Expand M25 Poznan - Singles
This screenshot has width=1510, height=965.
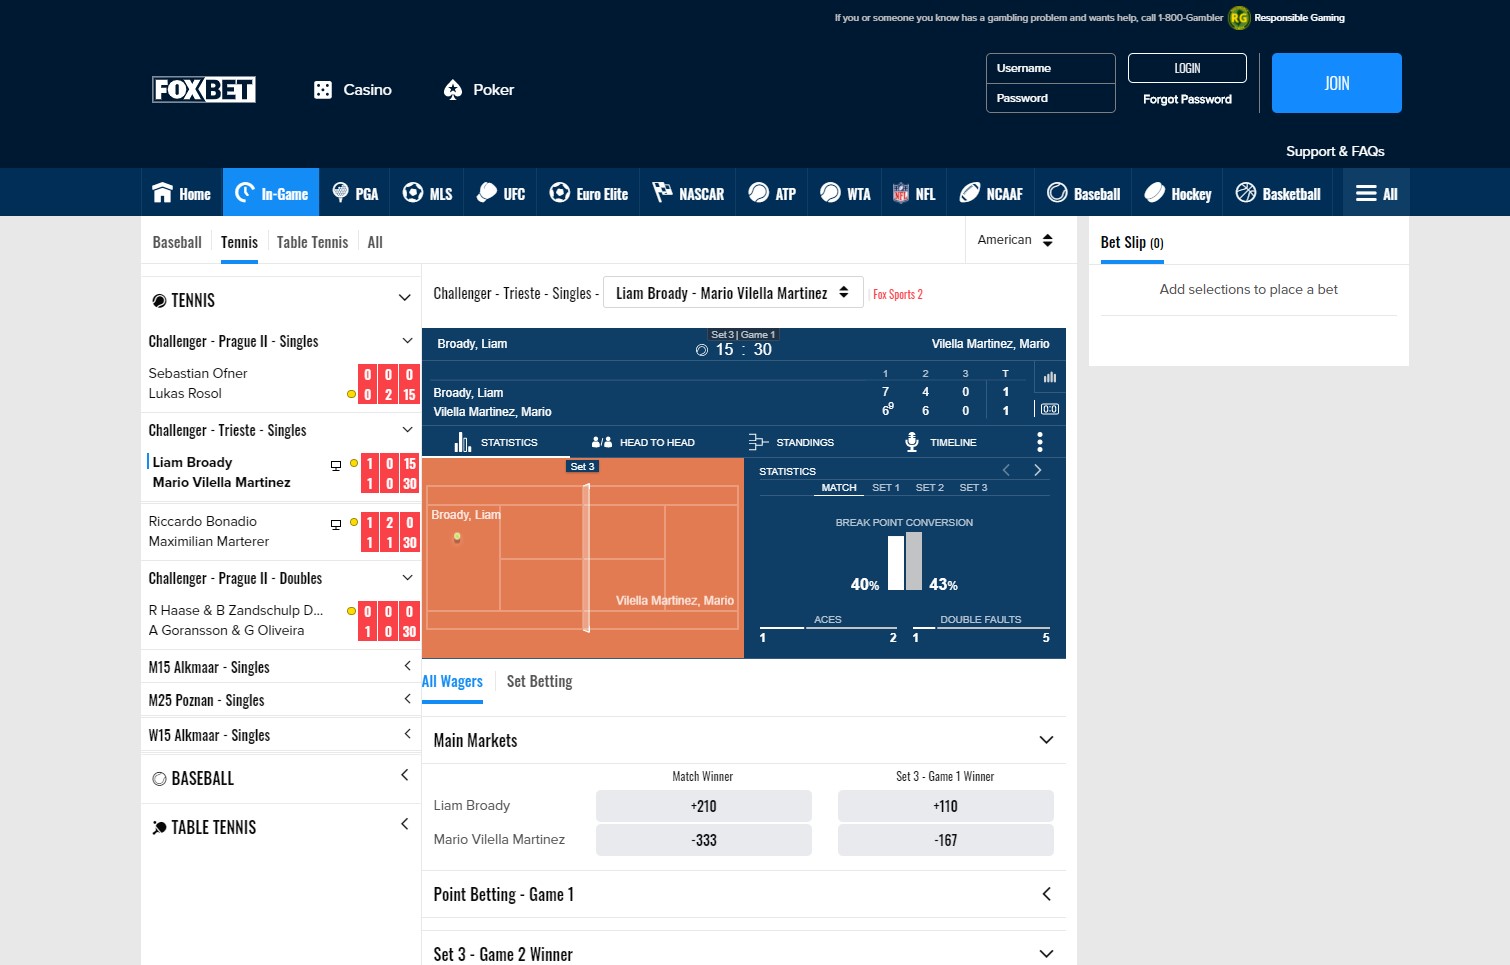[x=407, y=699]
